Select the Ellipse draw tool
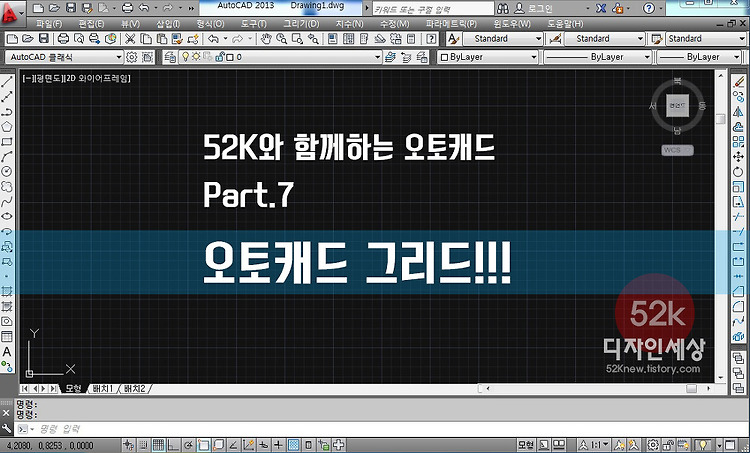This screenshot has width=750, height=453. pos(7,216)
